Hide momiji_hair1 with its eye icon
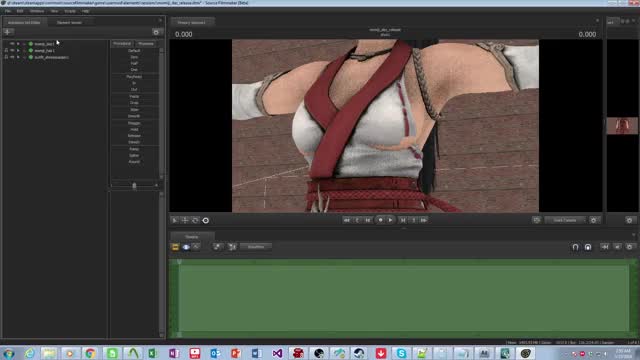 click(12, 51)
